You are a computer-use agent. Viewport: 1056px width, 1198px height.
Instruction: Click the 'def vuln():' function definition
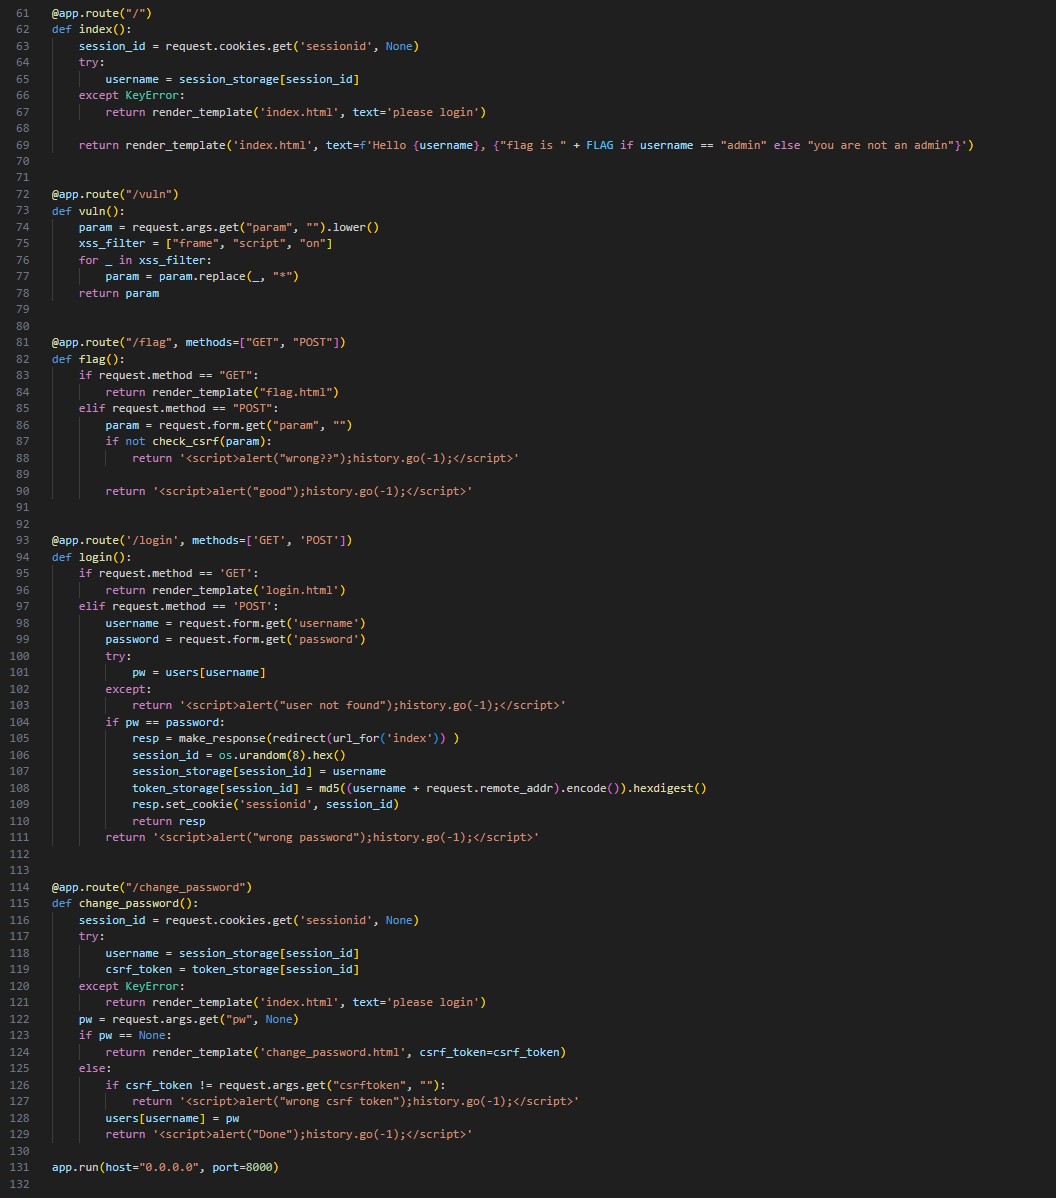pyautogui.click(x=88, y=211)
